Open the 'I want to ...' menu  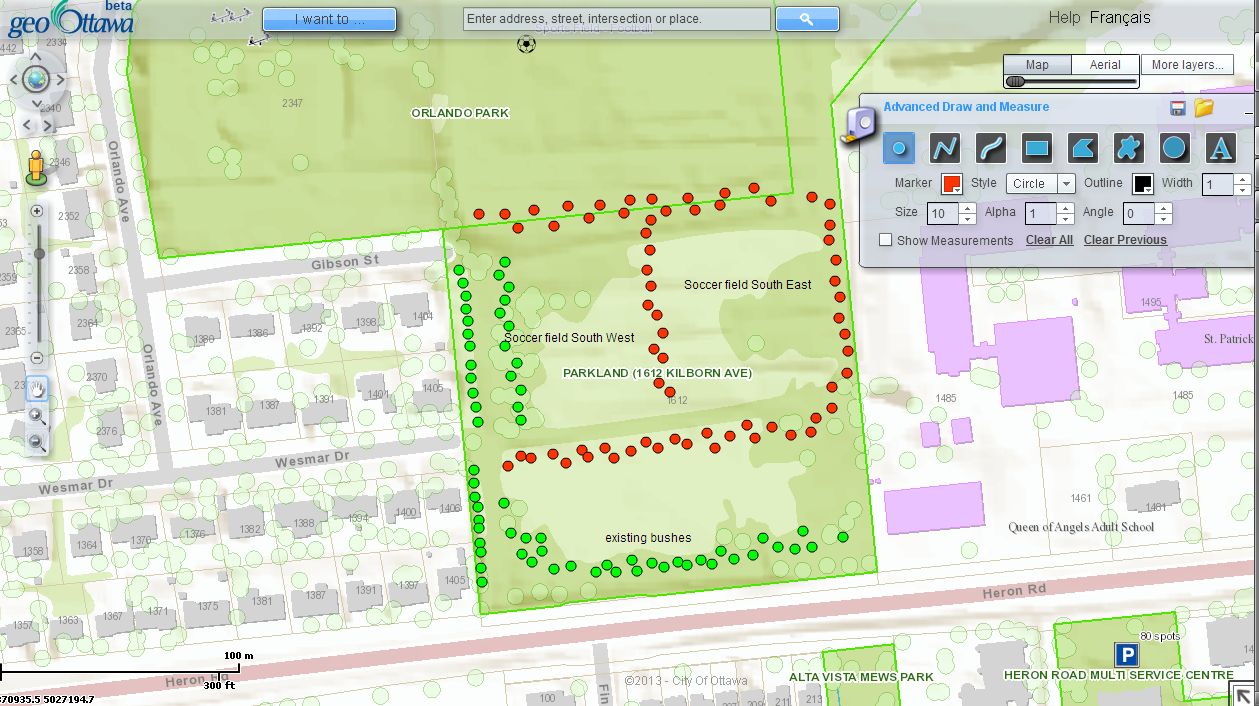click(x=329, y=19)
